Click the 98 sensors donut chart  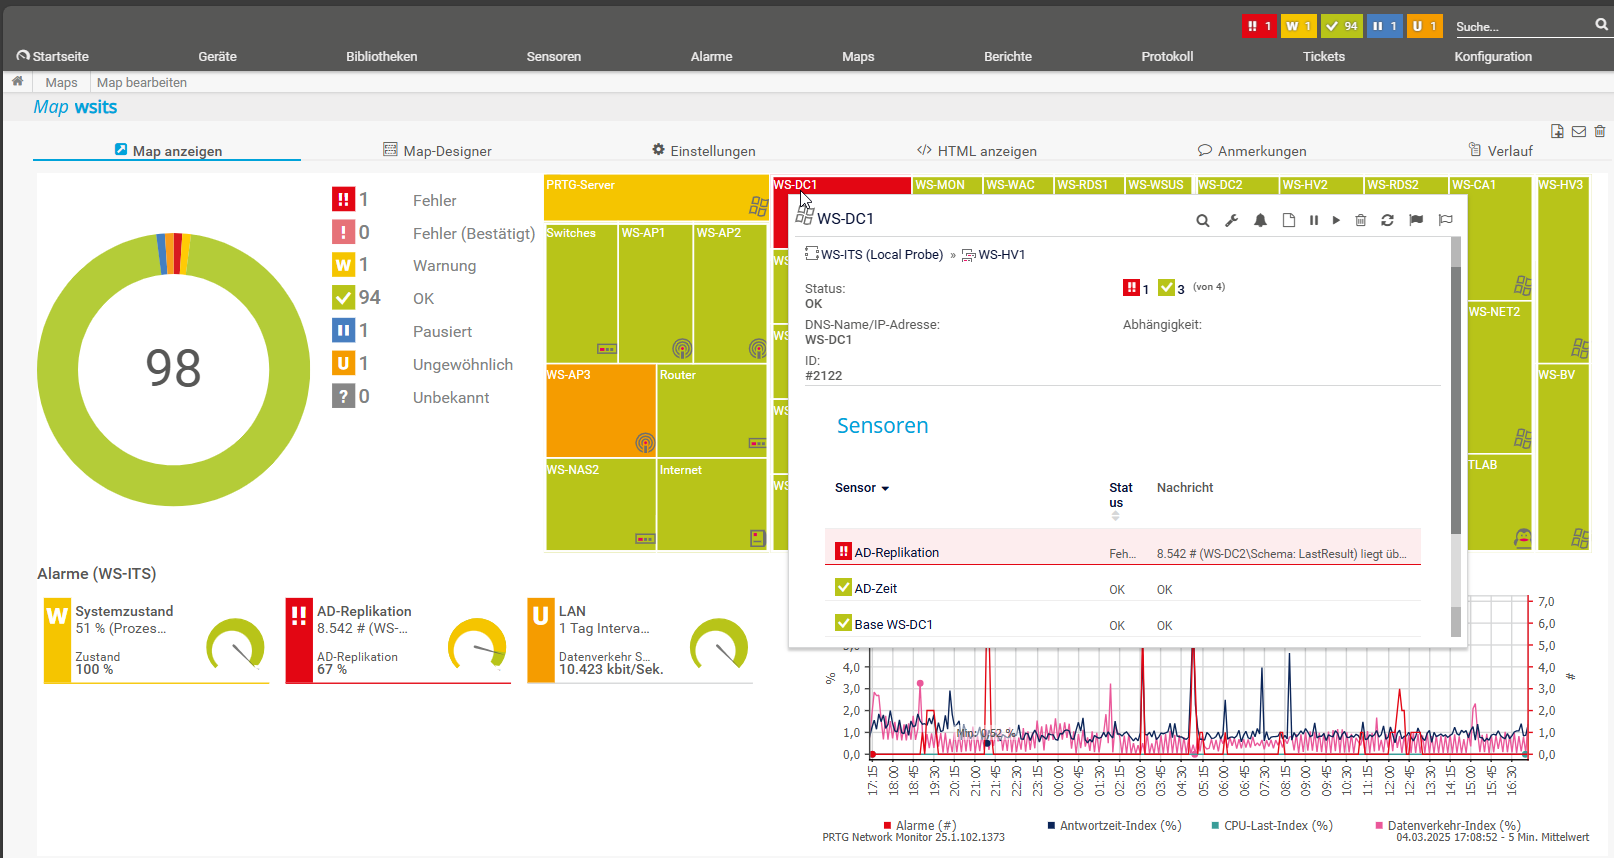click(x=173, y=369)
